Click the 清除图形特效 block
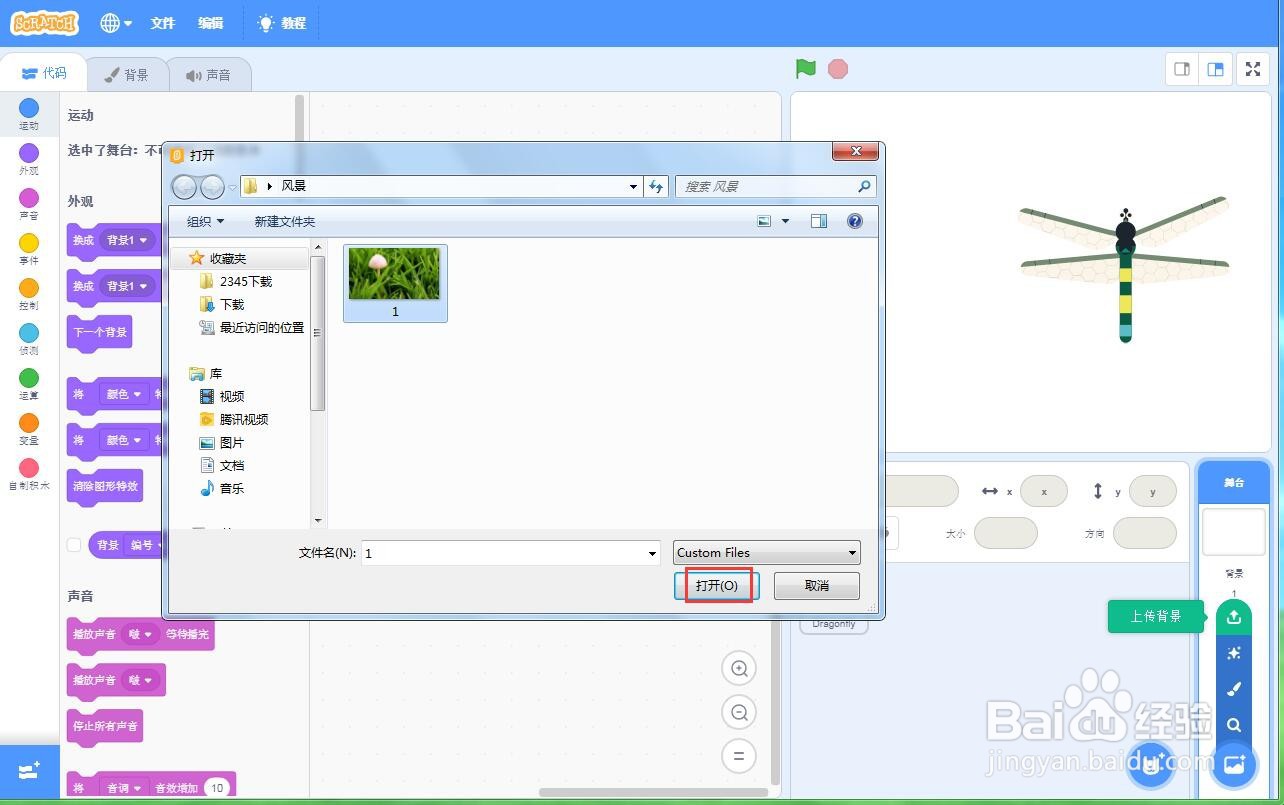Image resolution: width=1284 pixels, height=805 pixels. coord(104,486)
